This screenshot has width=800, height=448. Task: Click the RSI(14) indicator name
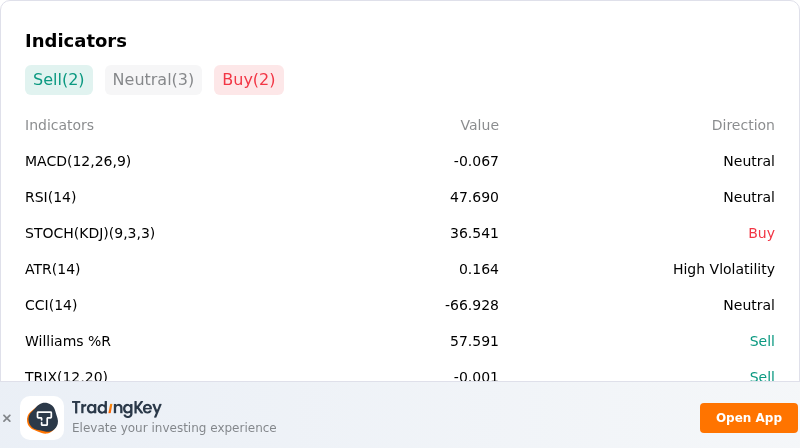tap(51, 197)
